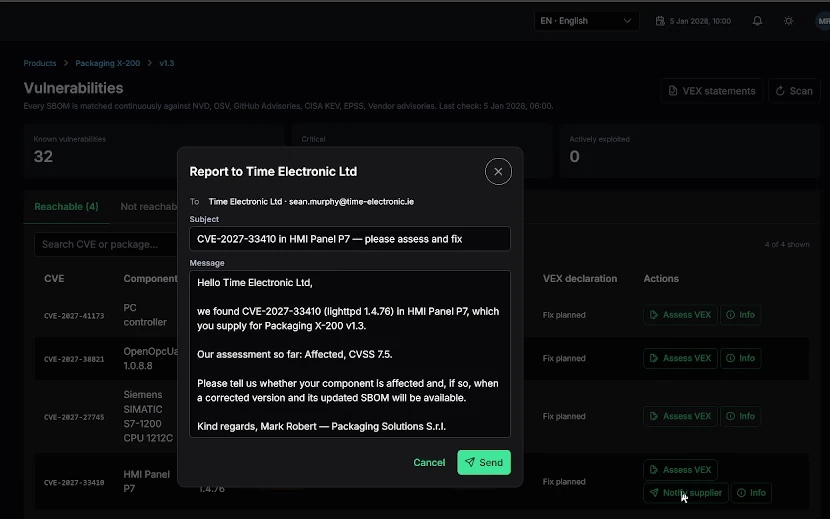This screenshot has width=830, height=519.
Task: Click the HMI Panel P7 component cell
Action: pyautogui.click(x=147, y=481)
